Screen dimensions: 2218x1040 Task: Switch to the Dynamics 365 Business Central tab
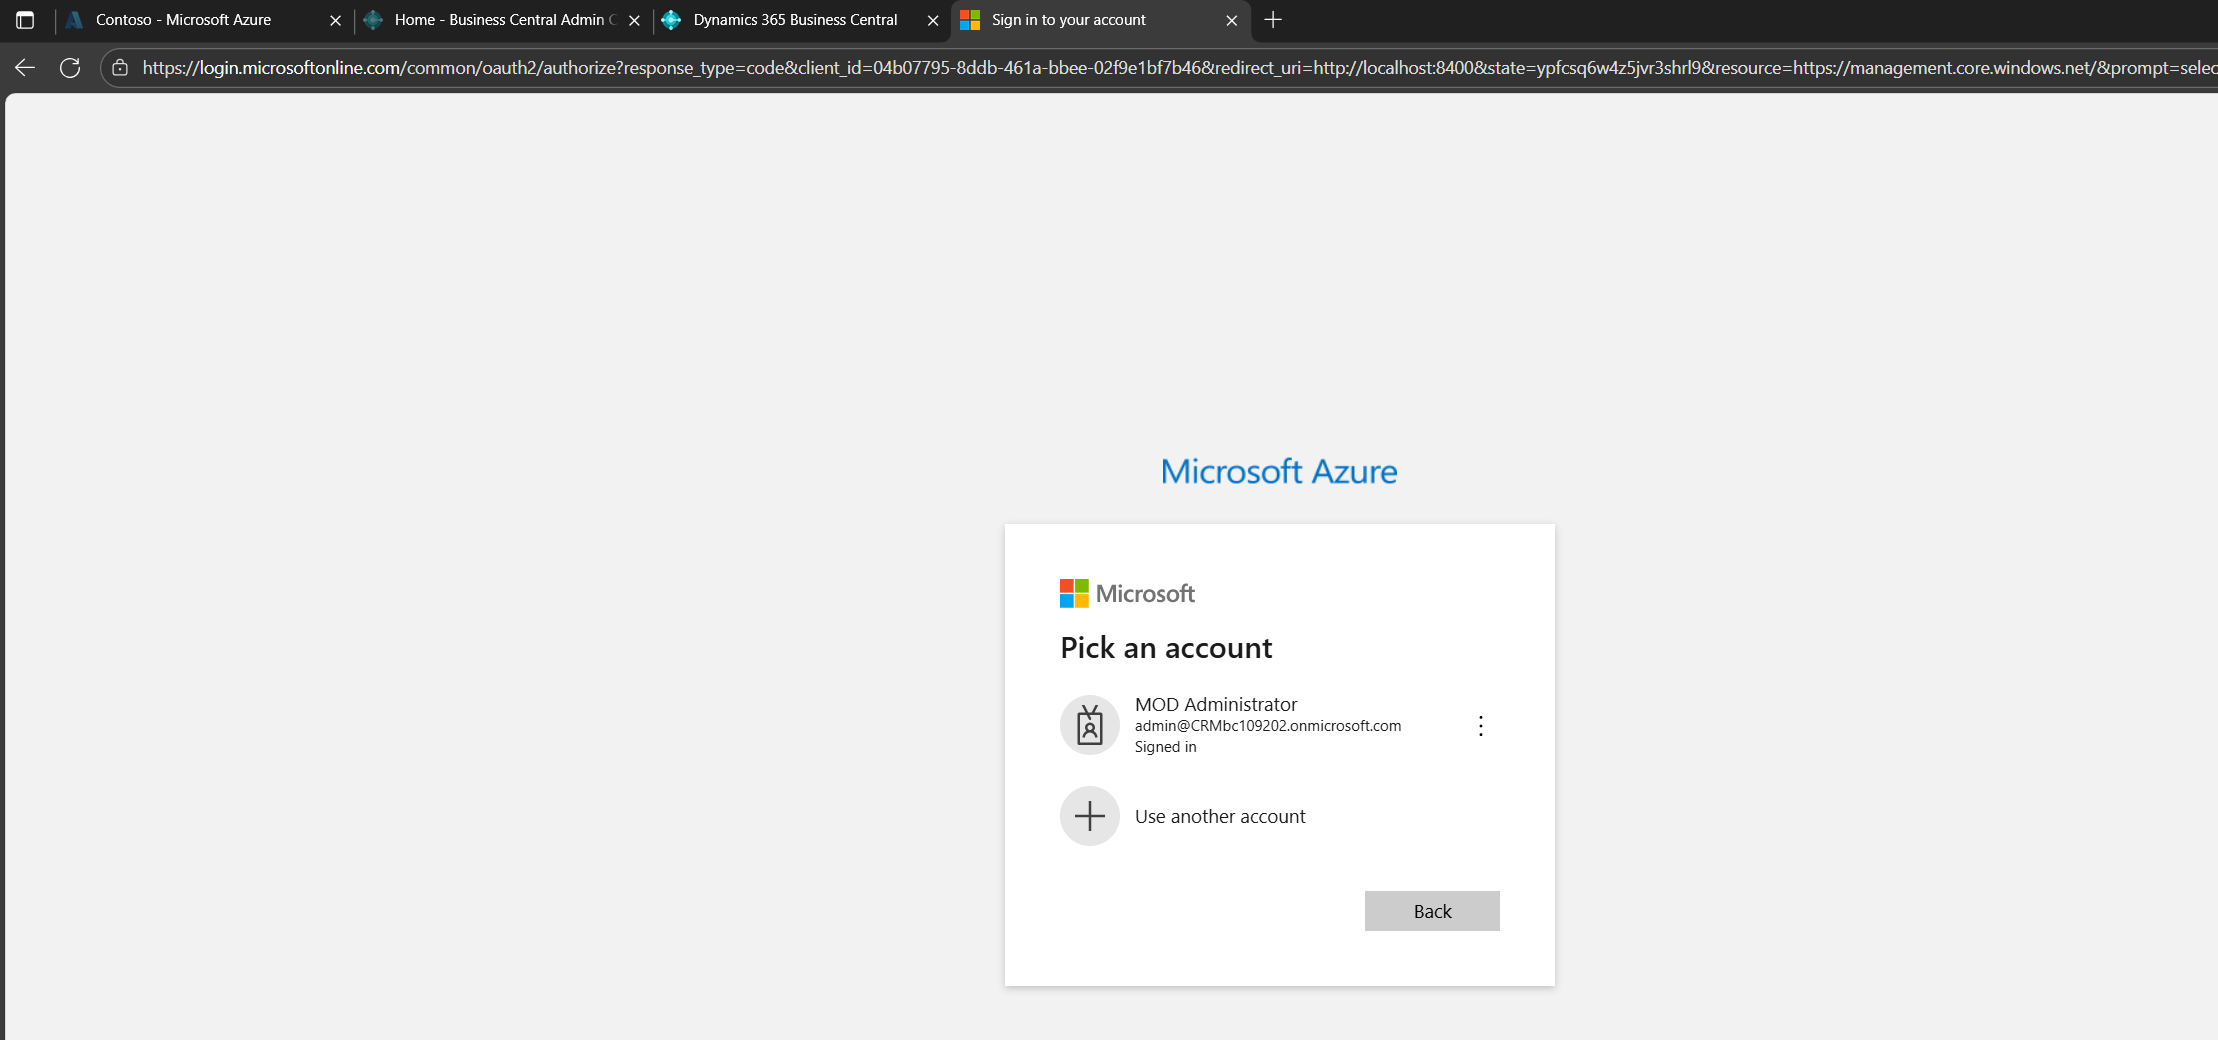pos(801,20)
